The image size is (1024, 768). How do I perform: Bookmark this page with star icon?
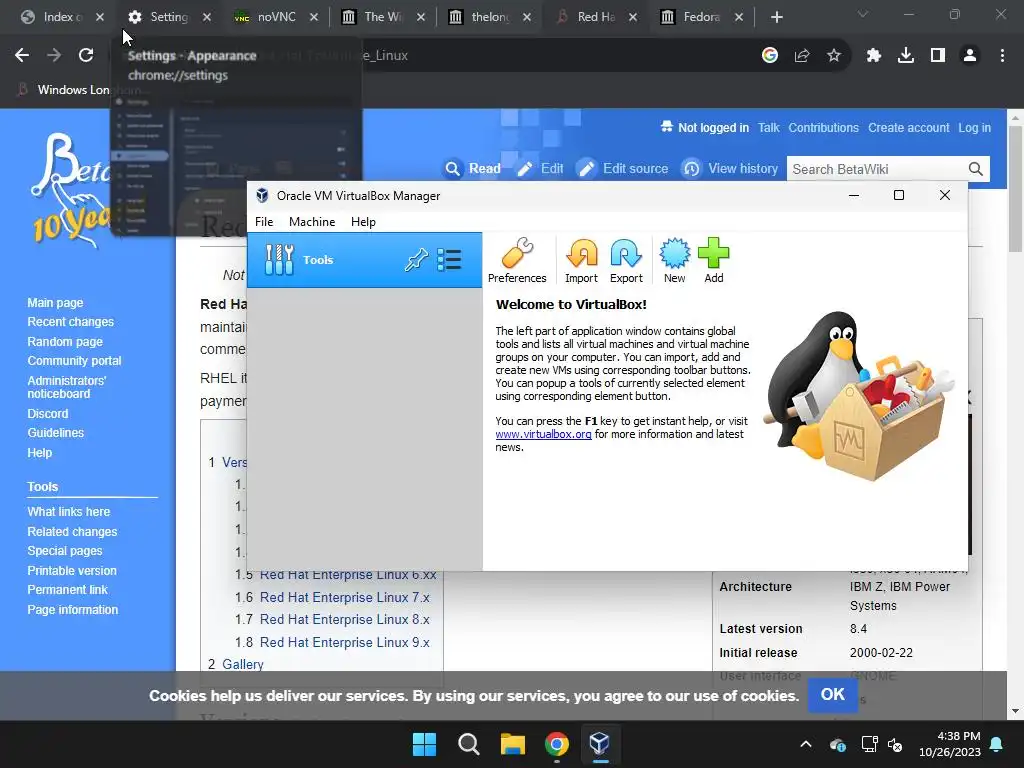[834, 56]
